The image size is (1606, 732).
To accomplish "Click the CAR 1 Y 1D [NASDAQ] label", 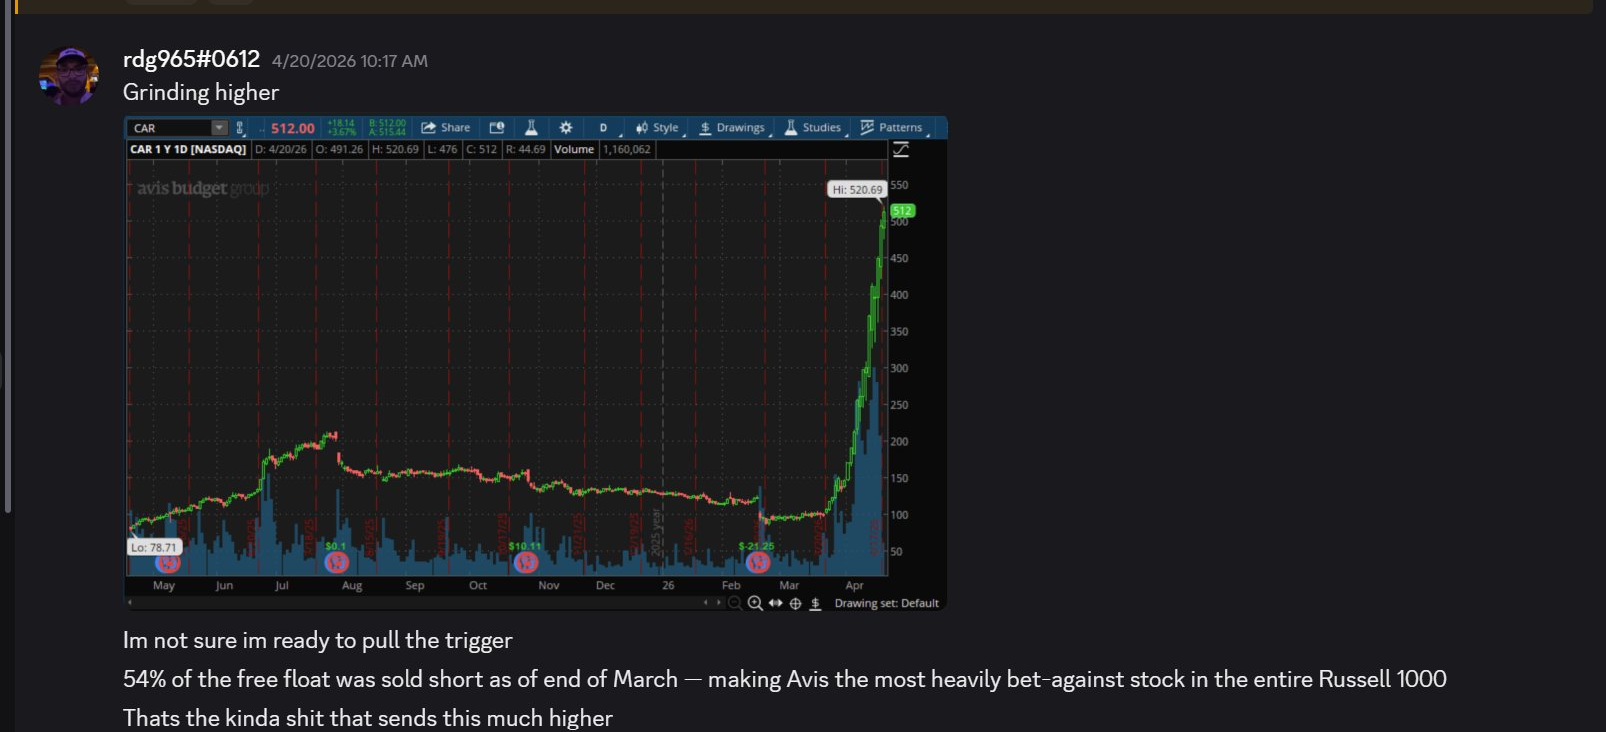I will pyautogui.click(x=188, y=149).
